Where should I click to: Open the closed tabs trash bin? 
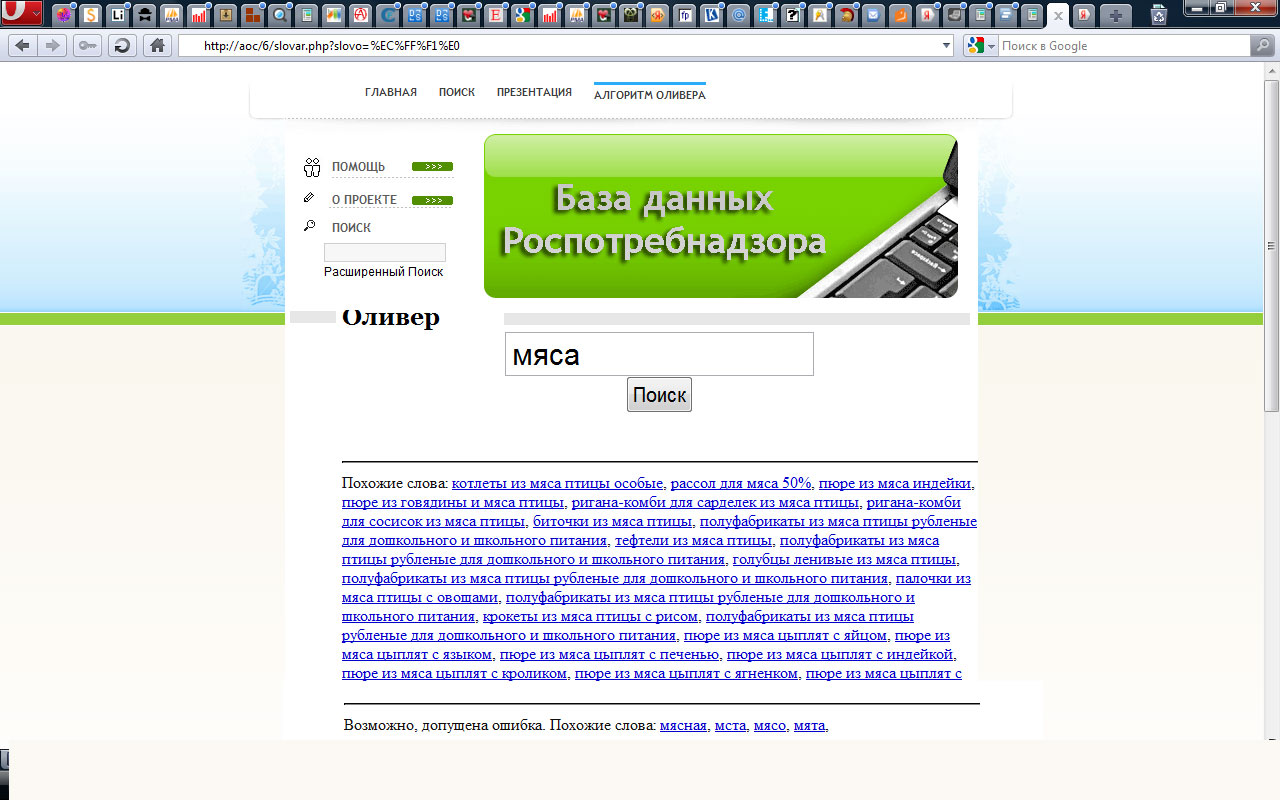(1159, 15)
